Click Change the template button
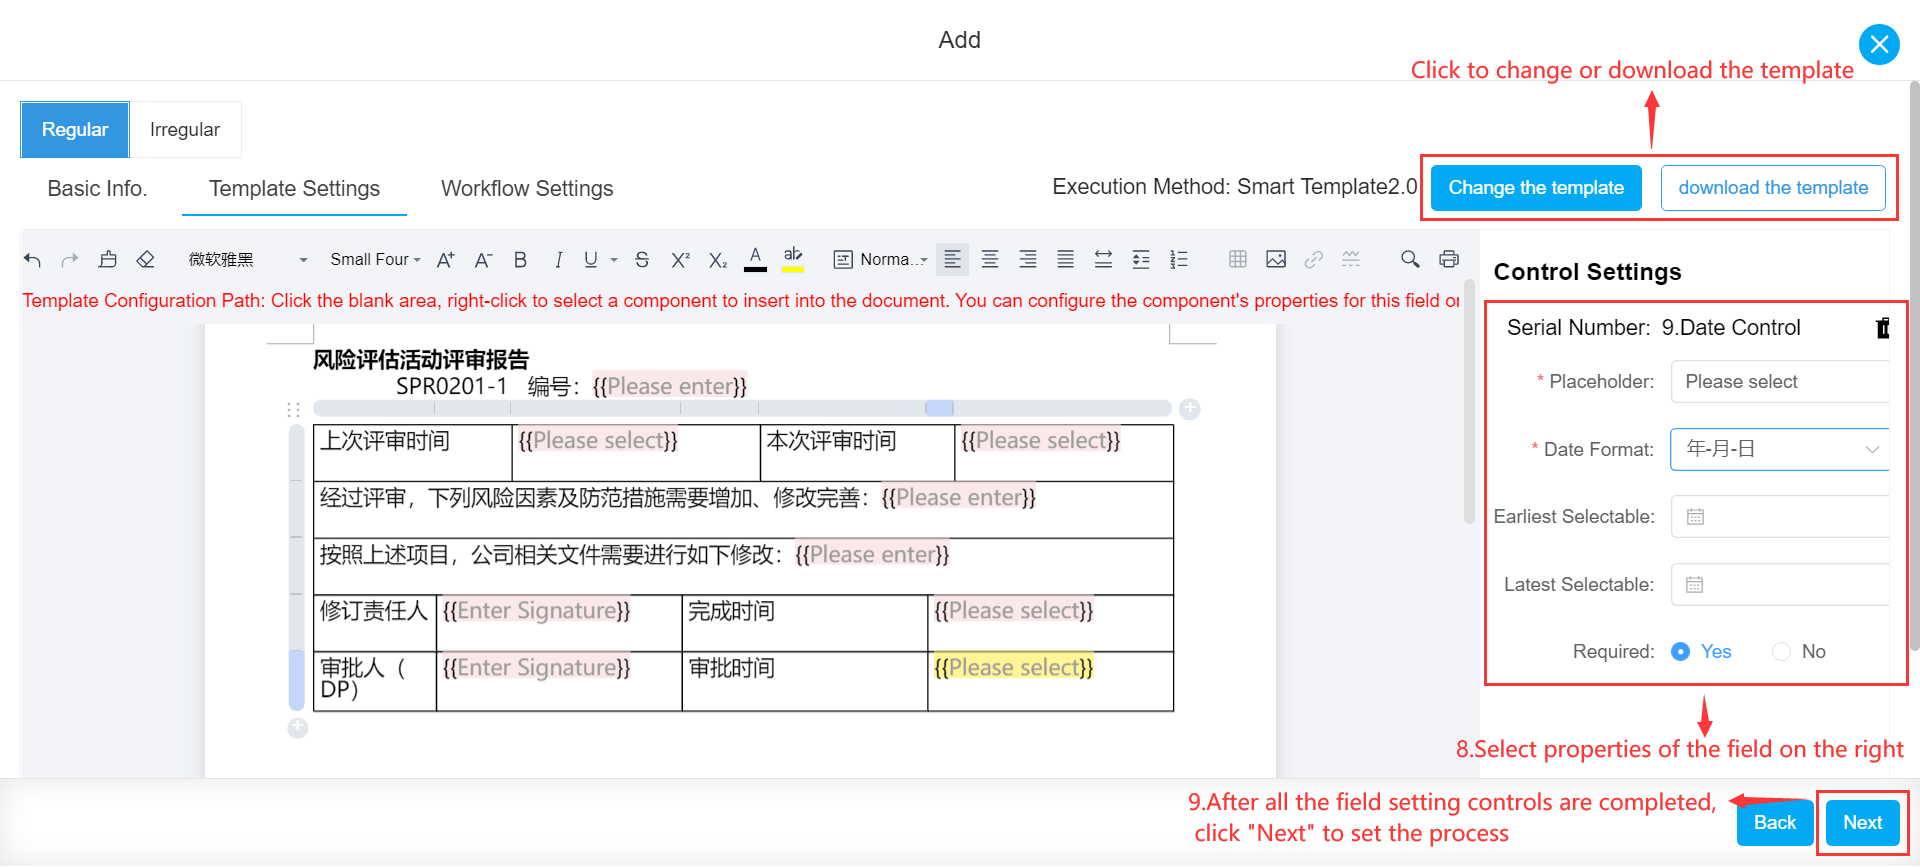This screenshot has height=867, width=1920. coord(1536,188)
